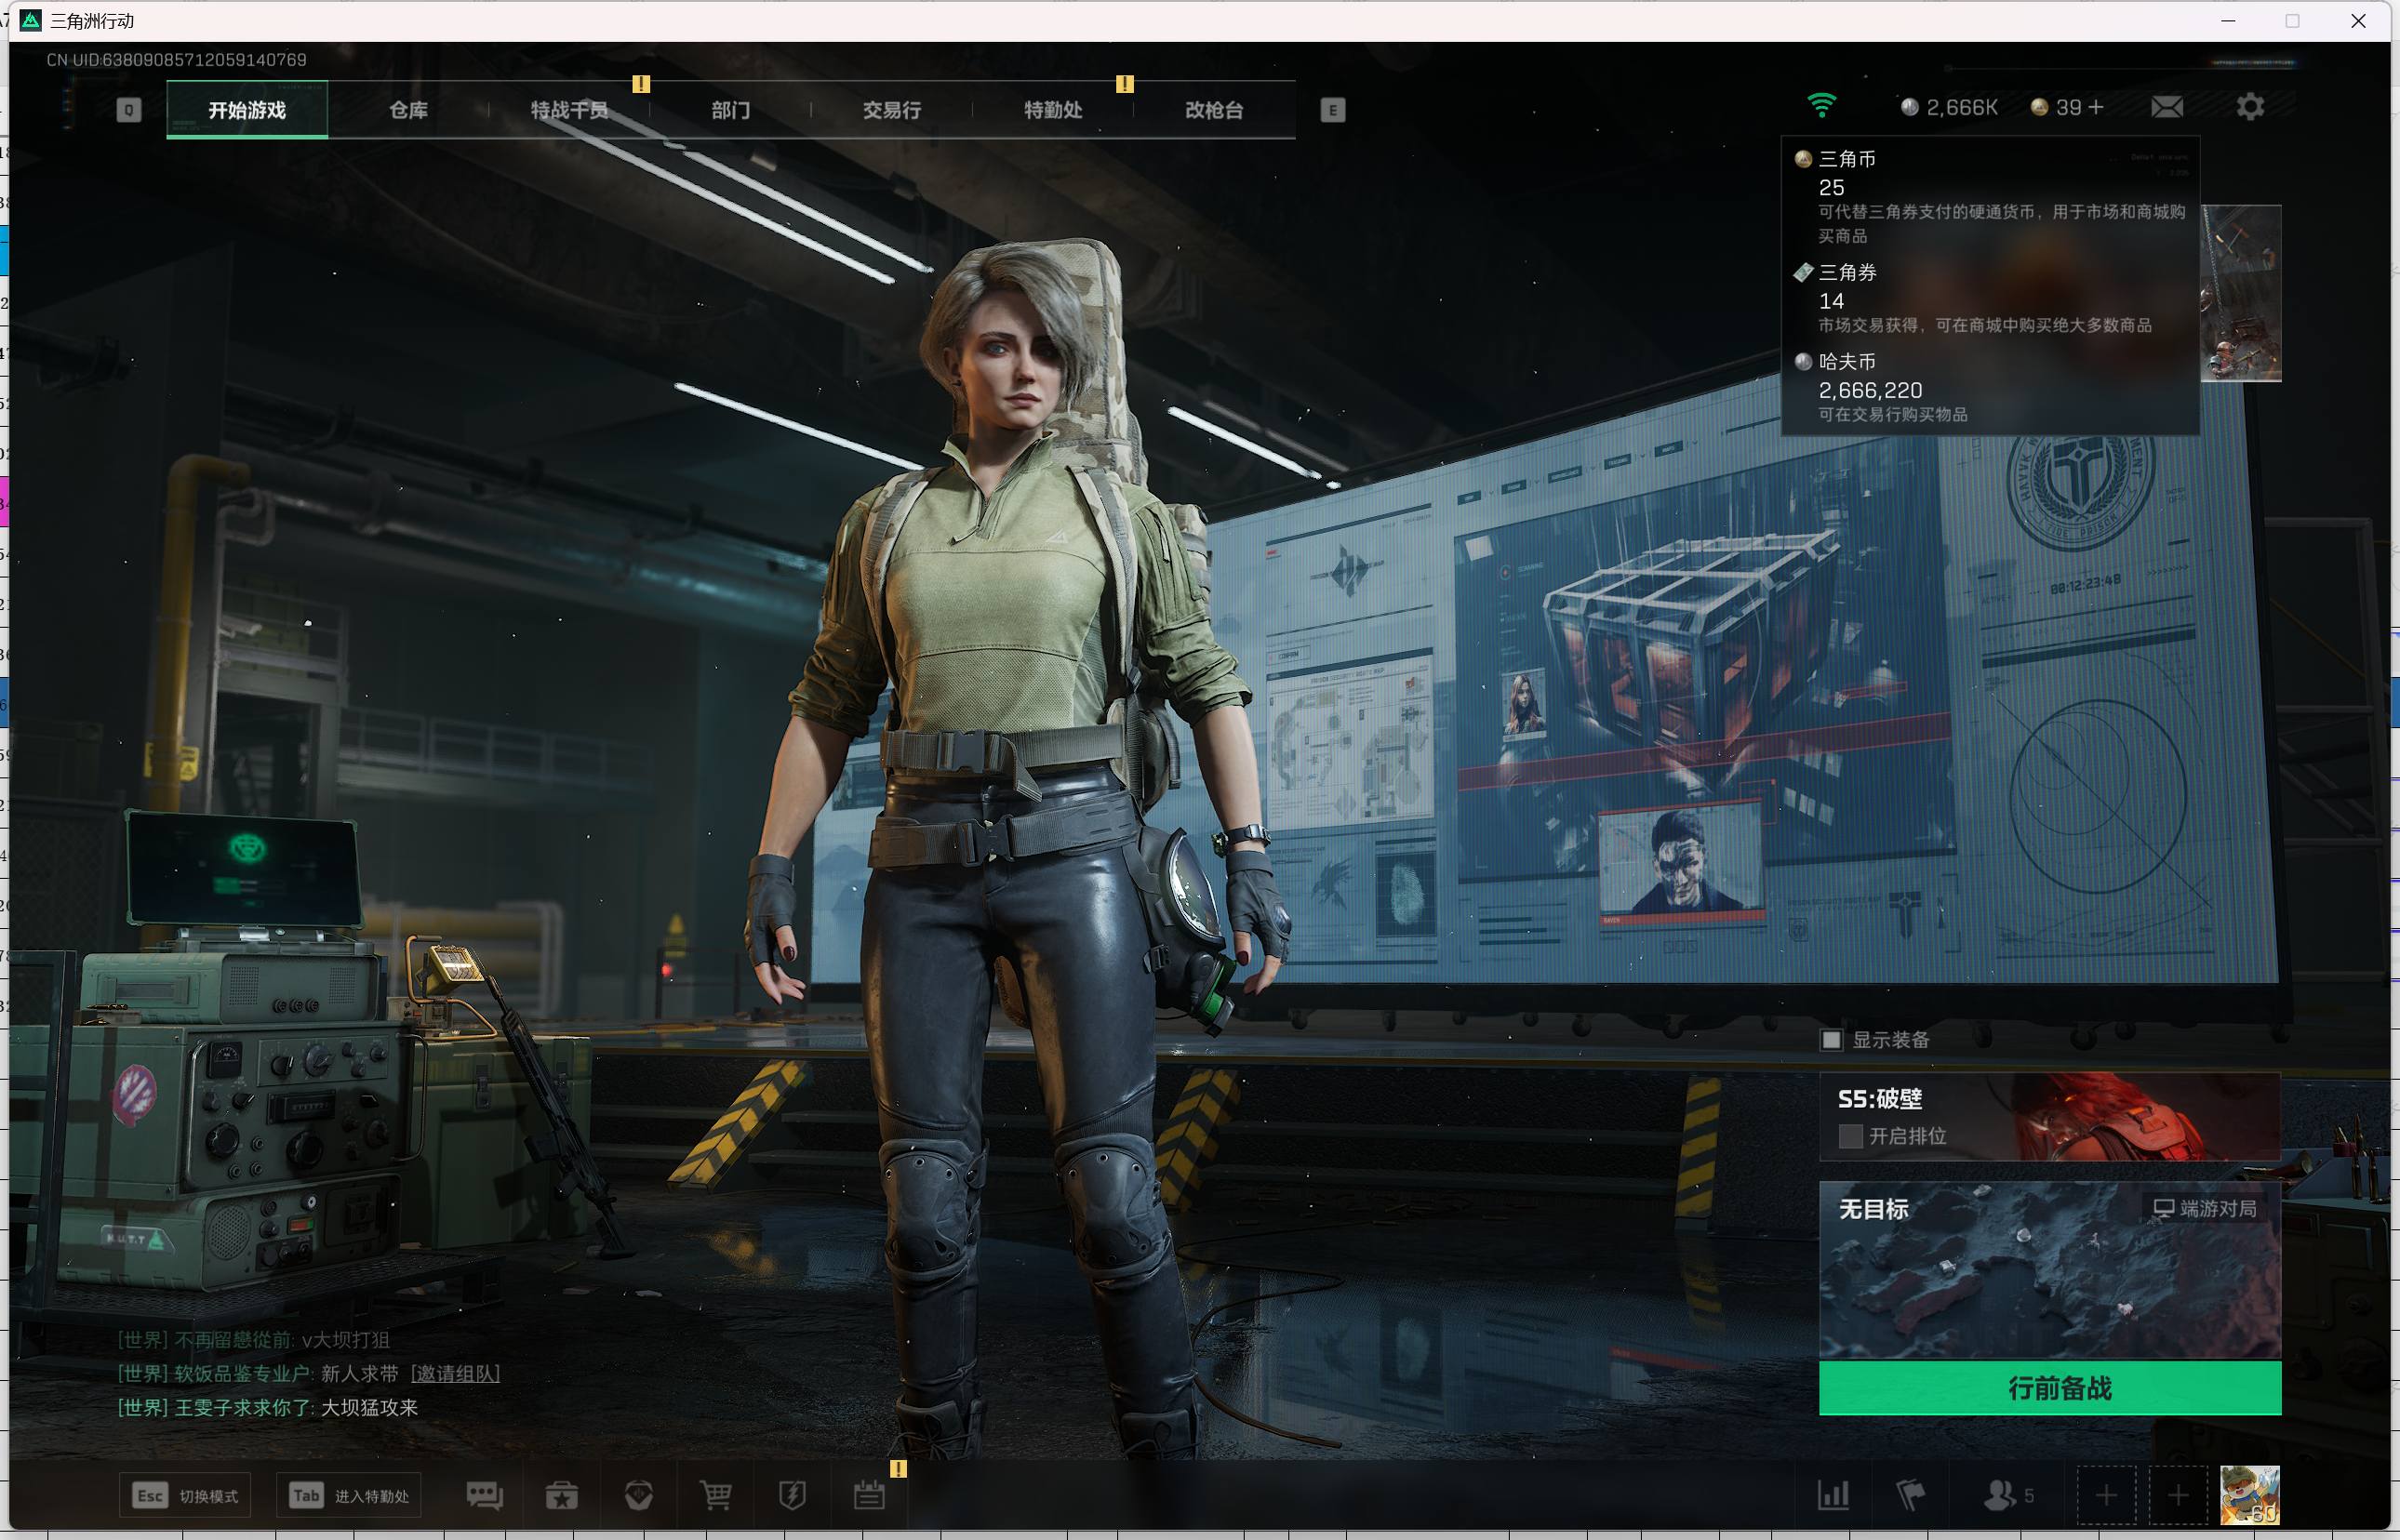The height and width of the screenshot is (1540, 2400).
Task: Click the player avatar thumbnail
Action: pos(2249,1495)
